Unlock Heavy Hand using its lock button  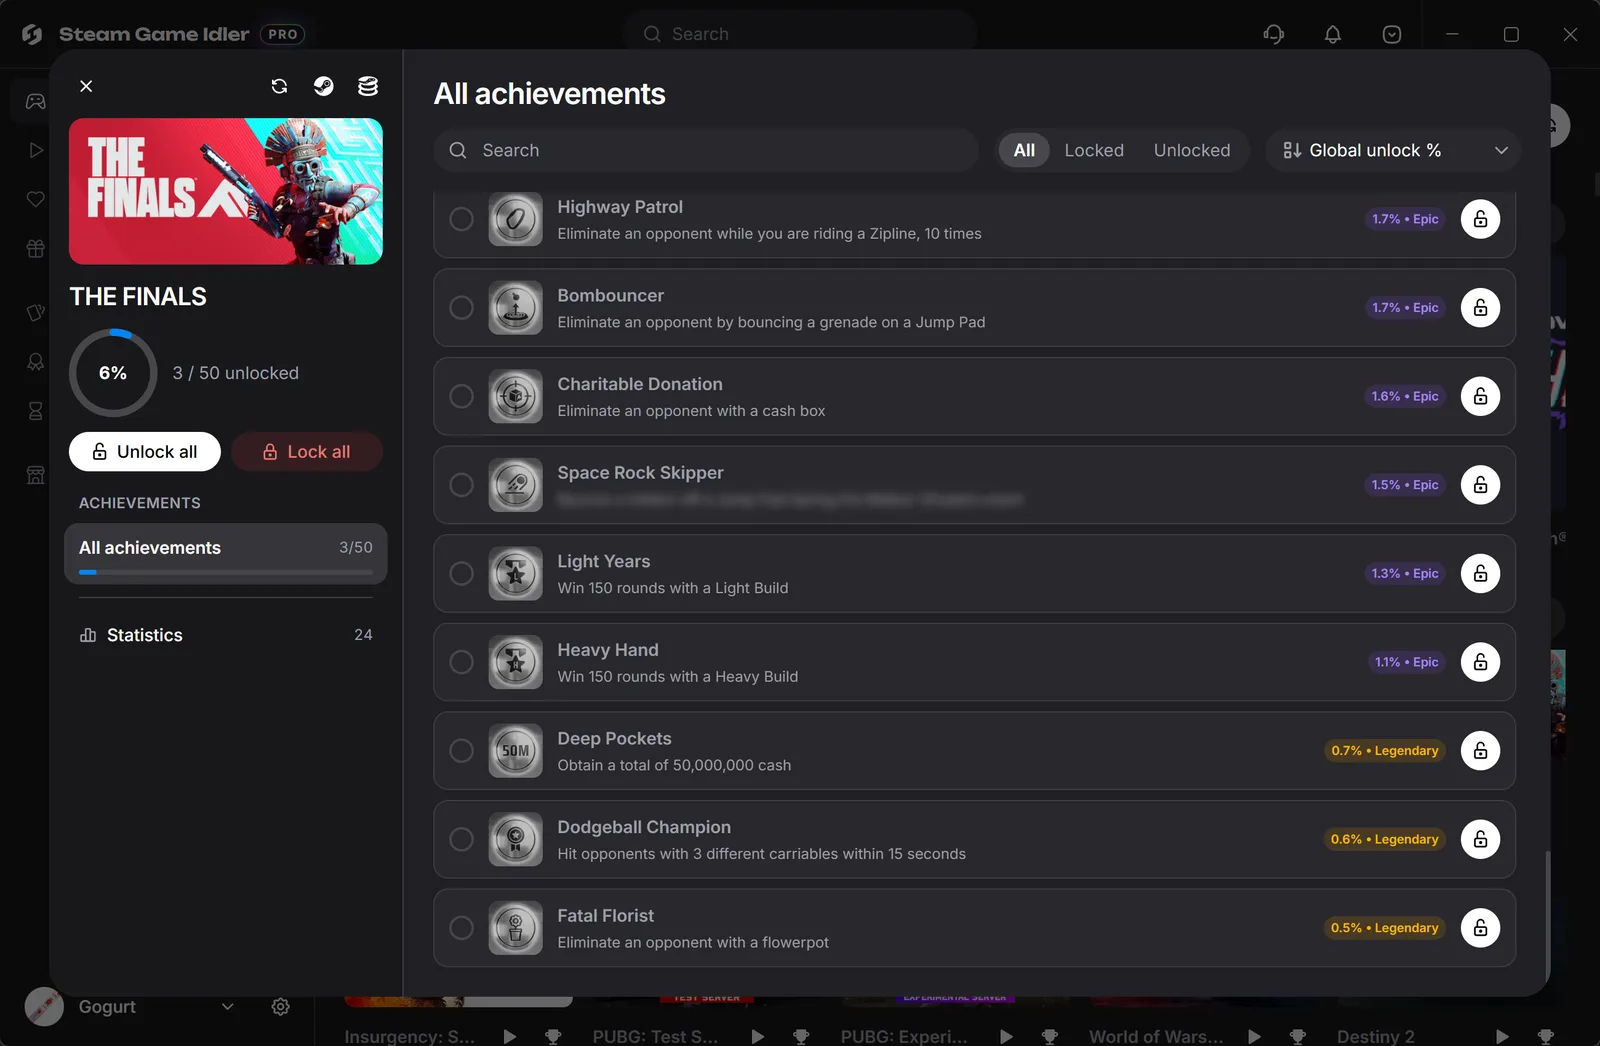click(x=1480, y=662)
